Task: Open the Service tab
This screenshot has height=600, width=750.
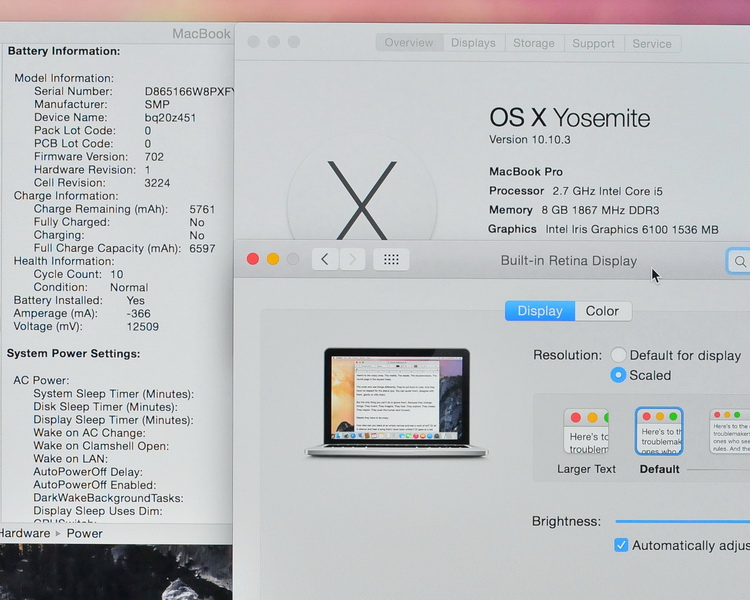Action: click(652, 44)
